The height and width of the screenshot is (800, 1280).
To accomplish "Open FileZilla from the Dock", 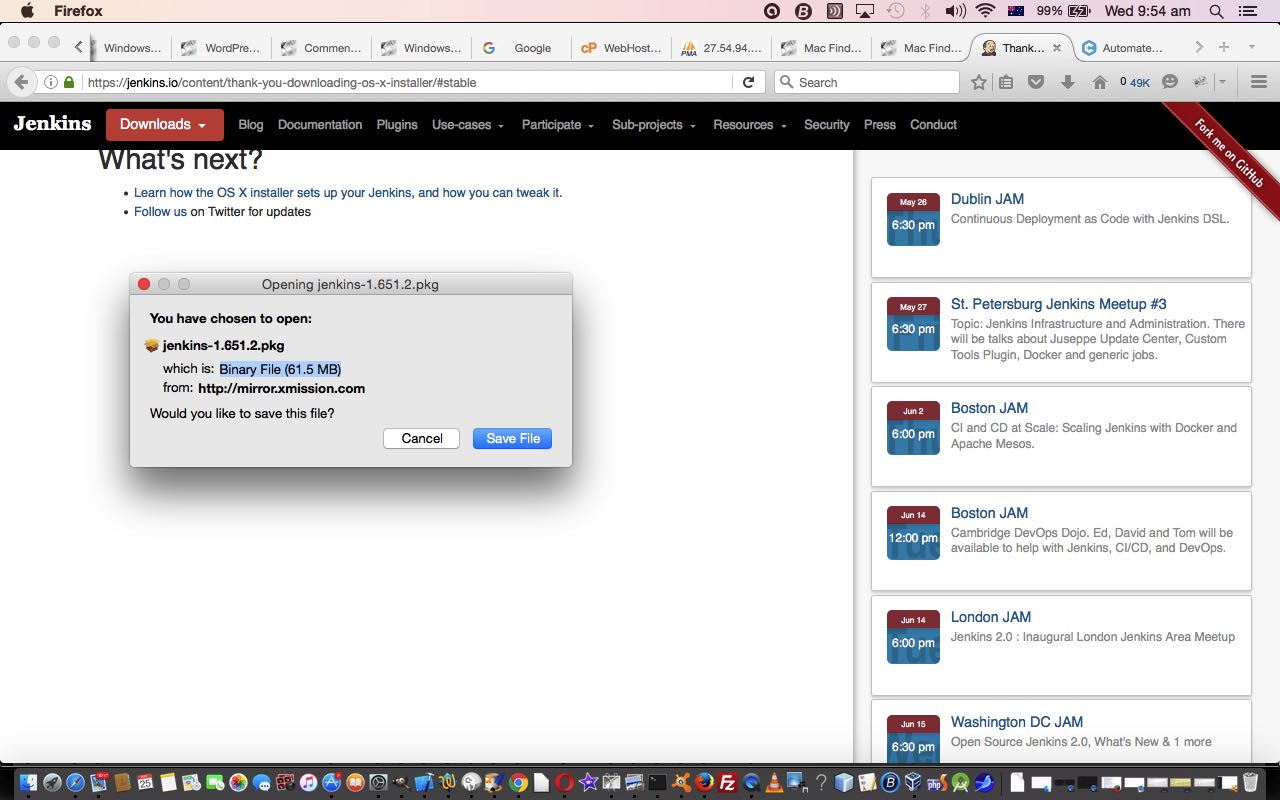I will point(728,783).
